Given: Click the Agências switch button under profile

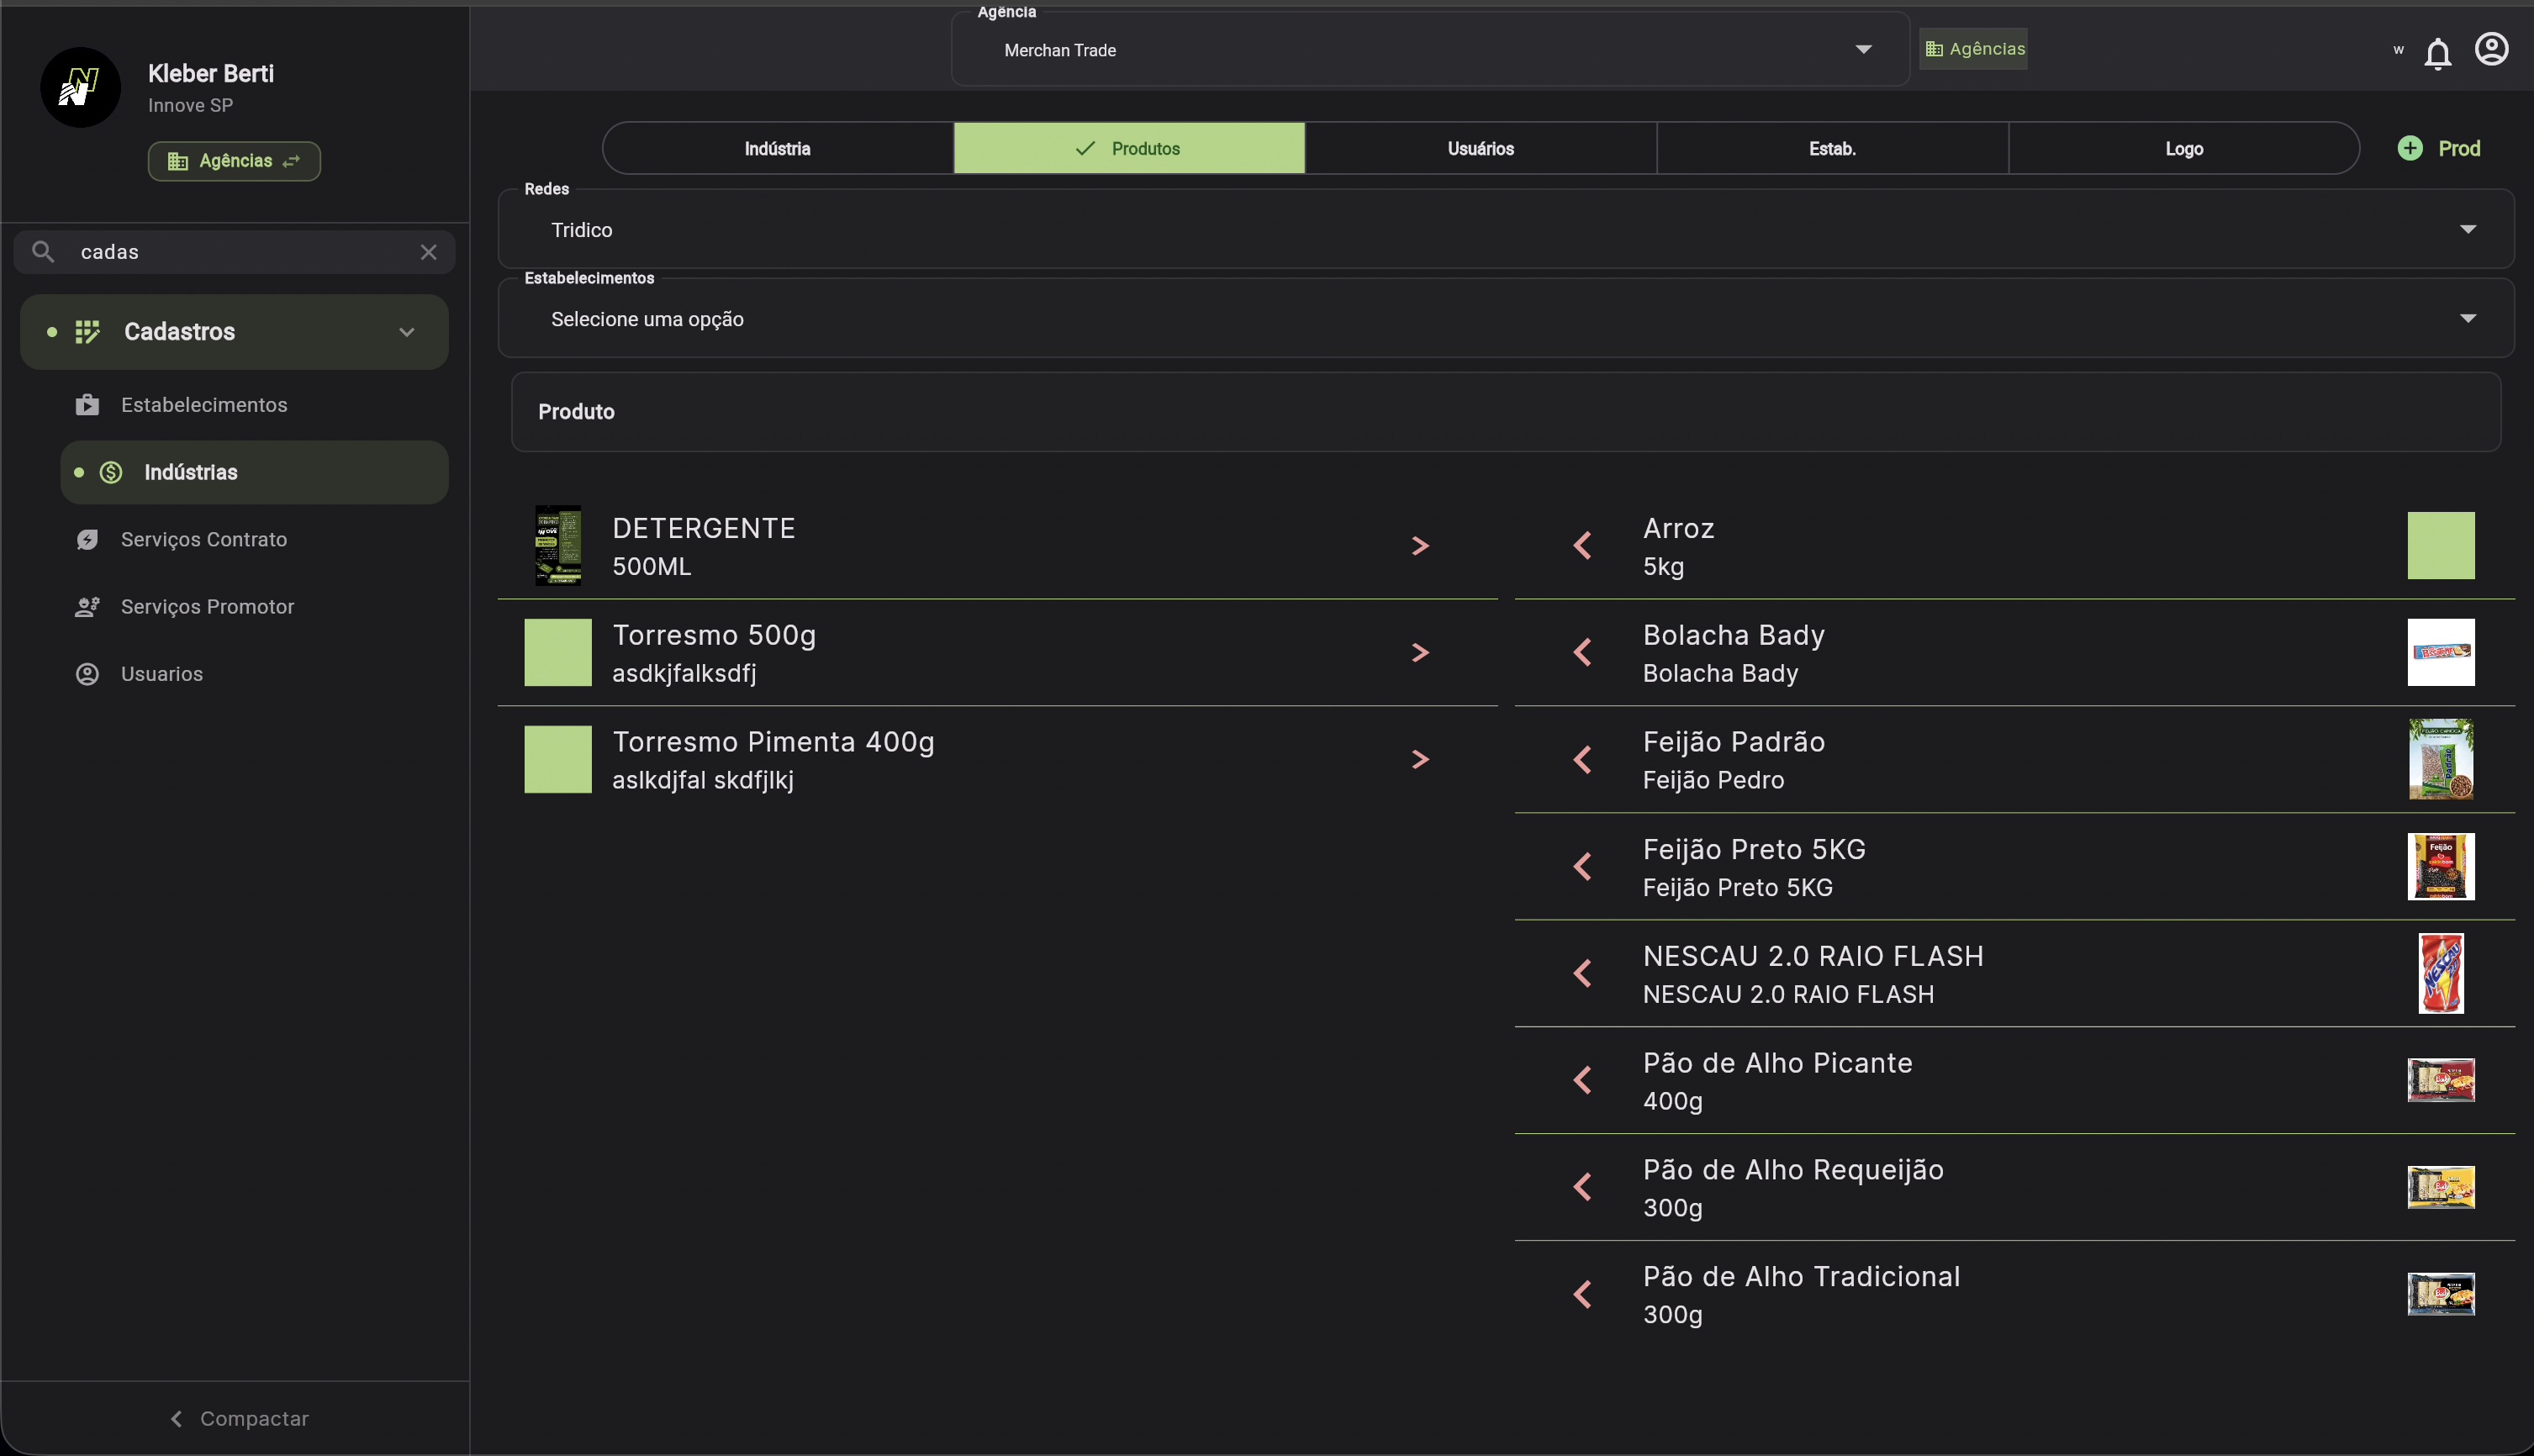Looking at the screenshot, I should 234,161.
